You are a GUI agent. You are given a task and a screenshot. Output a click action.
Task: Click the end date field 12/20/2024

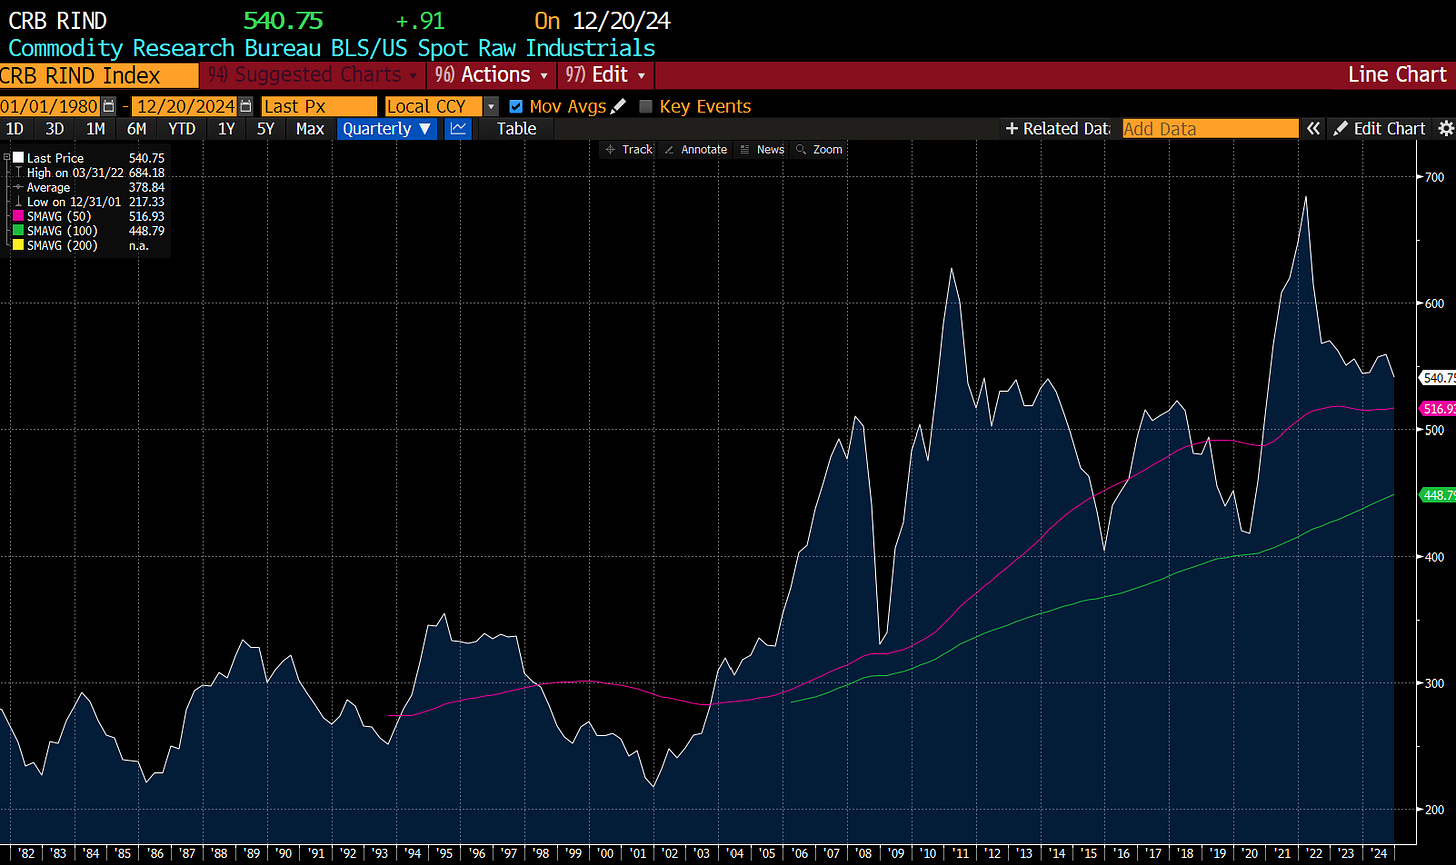click(x=185, y=106)
